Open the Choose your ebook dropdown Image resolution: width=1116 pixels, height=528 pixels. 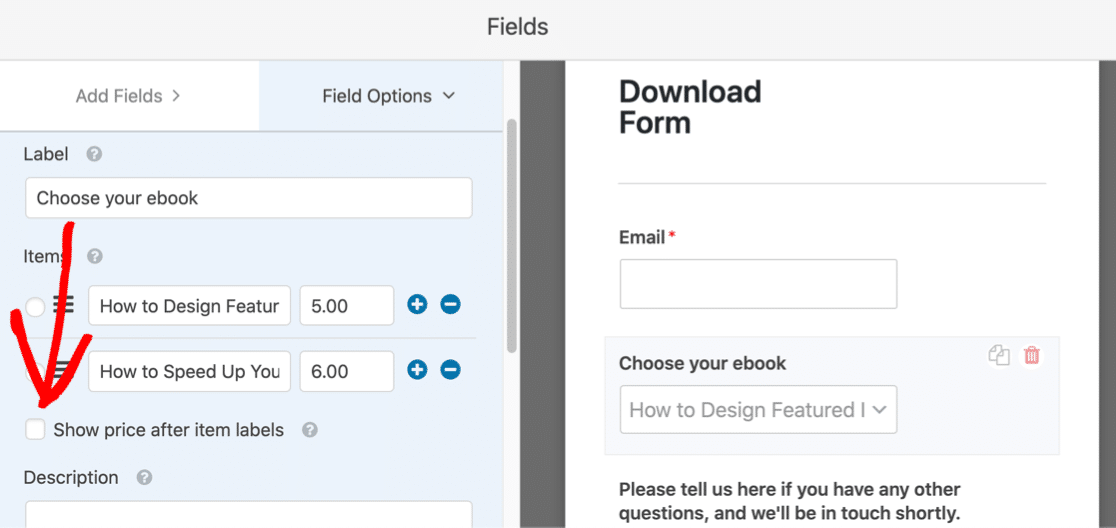point(758,410)
